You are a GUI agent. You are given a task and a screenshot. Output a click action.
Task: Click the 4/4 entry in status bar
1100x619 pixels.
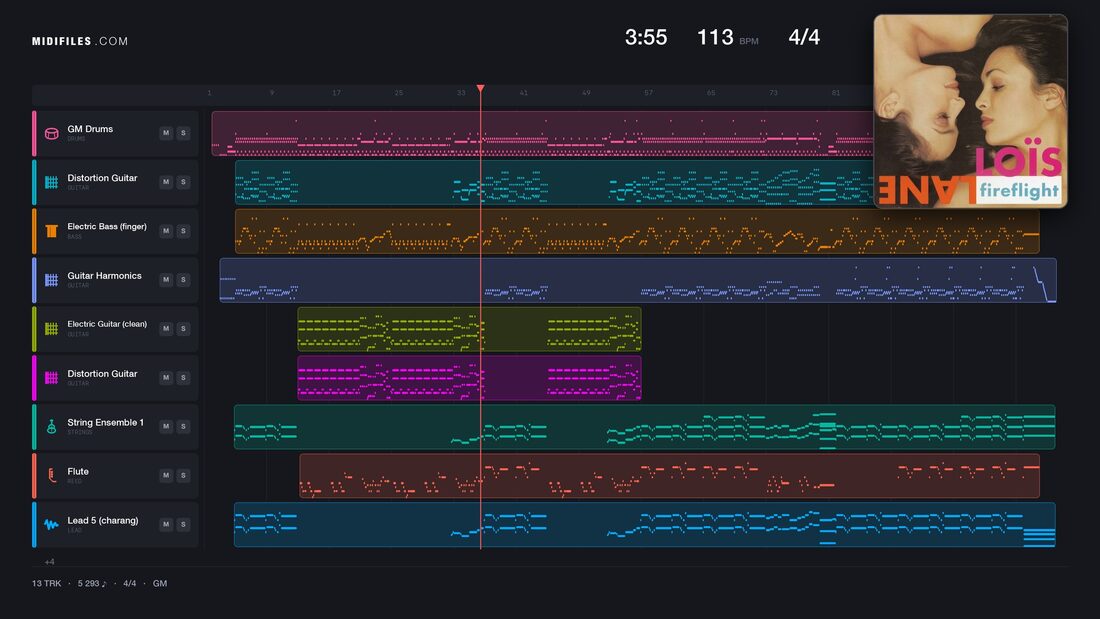130,583
